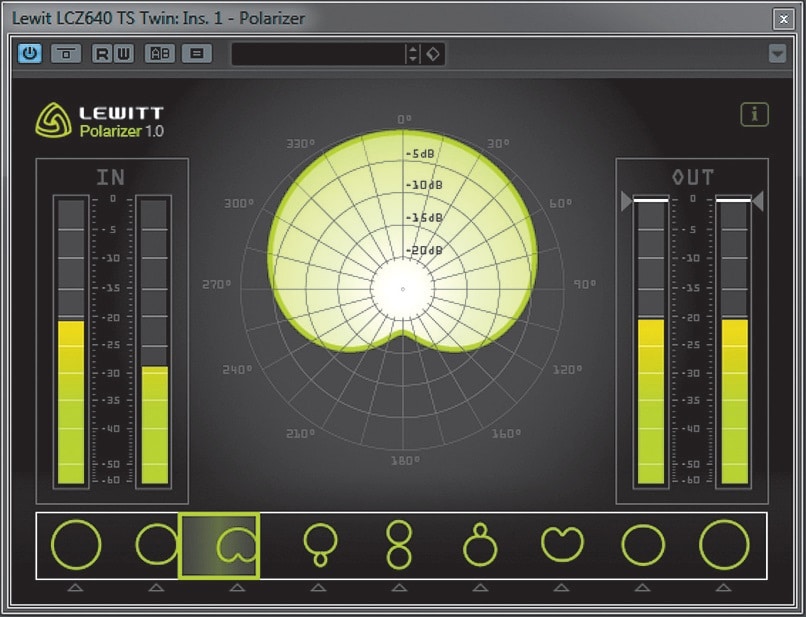Click the "90°" label on the polar plot
Viewport: 806px width, 617px height.
pos(584,284)
